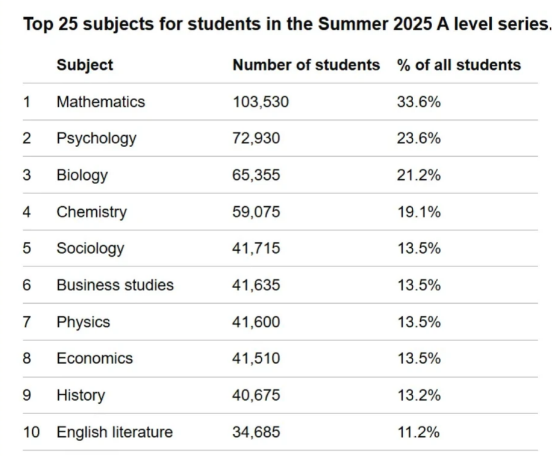Viewport: 558px width, 456px height.
Task: Select the Chemistry subject cell
Action: [x=91, y=212]
